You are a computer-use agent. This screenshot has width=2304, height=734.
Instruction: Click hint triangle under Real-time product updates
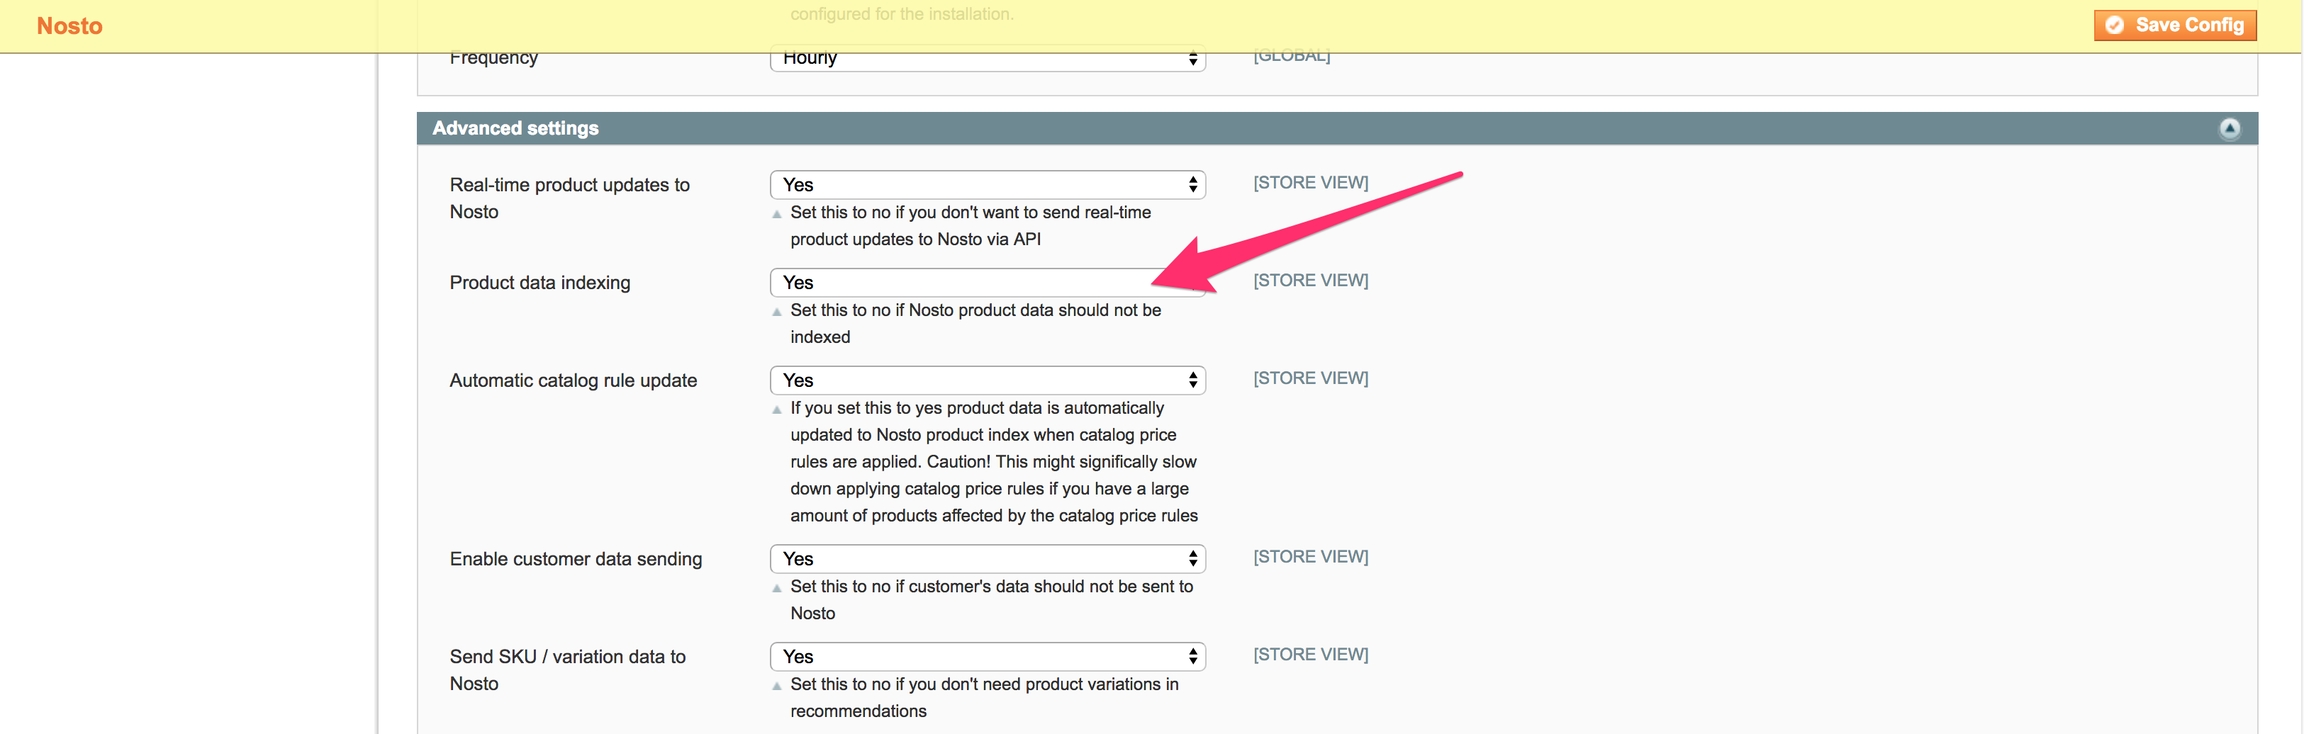click(777, 214)
